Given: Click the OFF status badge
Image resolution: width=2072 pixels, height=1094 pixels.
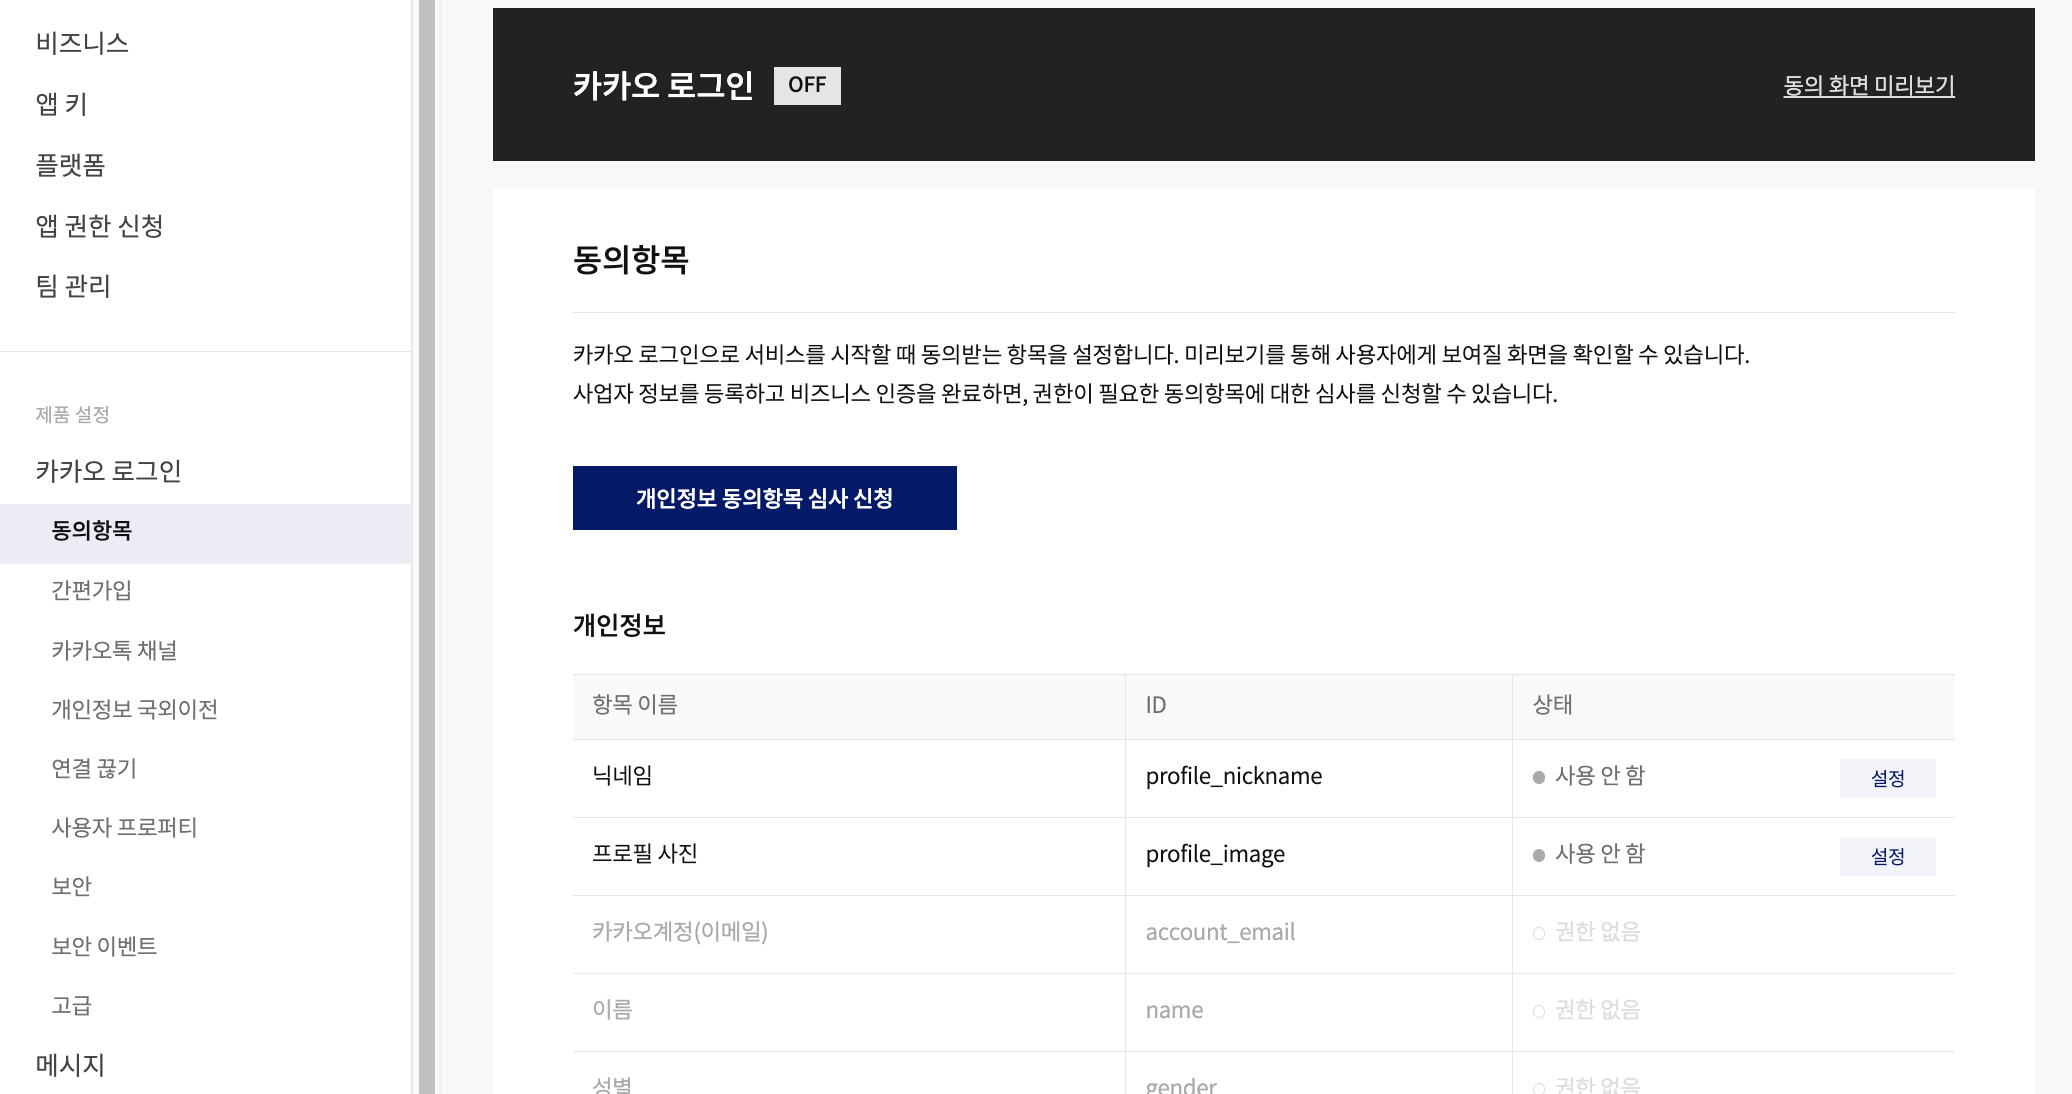Looking at the screenshot, I should click(x=807, y=85).
